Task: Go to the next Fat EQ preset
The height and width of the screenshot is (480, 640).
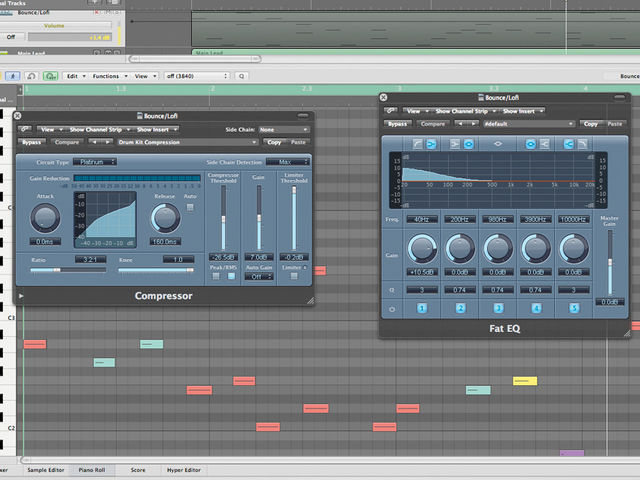Action: pyautogui.click(x=473, y=123)
